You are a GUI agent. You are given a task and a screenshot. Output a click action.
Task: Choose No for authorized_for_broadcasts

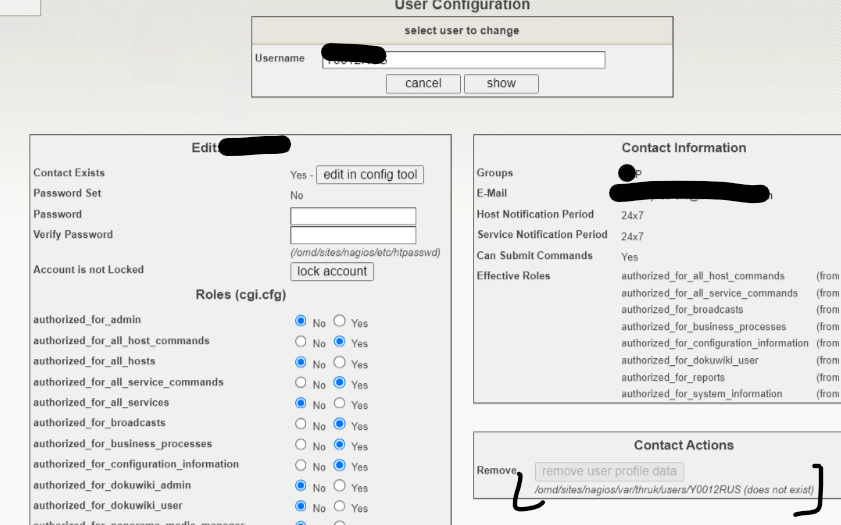(301, 425)
